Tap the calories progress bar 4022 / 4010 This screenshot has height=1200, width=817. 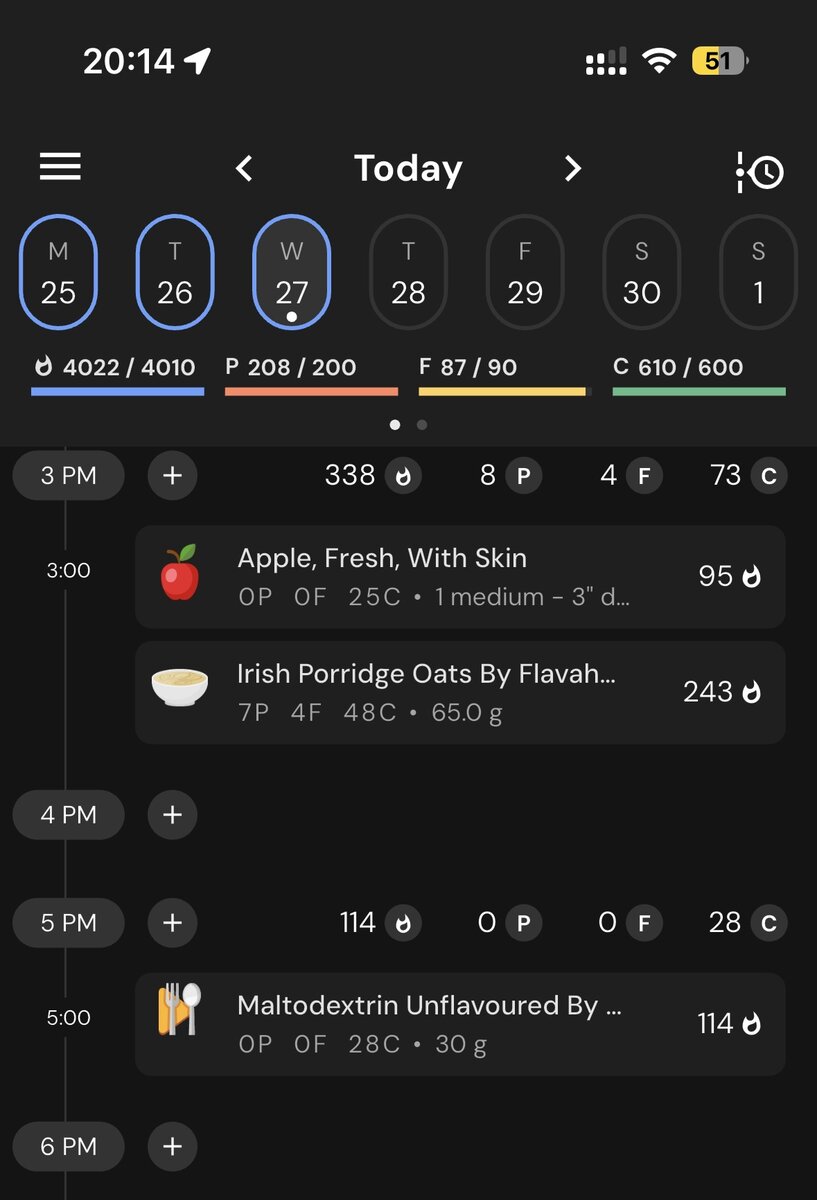[118, 378]
